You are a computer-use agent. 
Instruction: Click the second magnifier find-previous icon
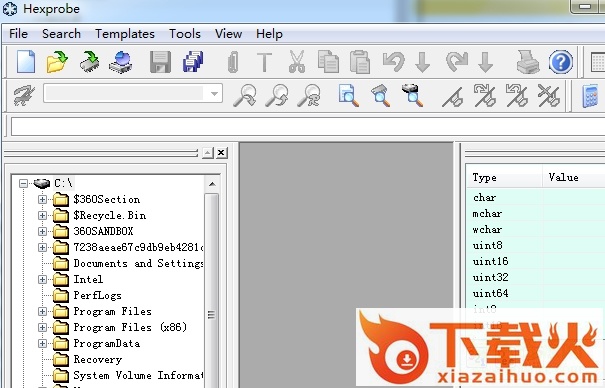tap(277, 95)
